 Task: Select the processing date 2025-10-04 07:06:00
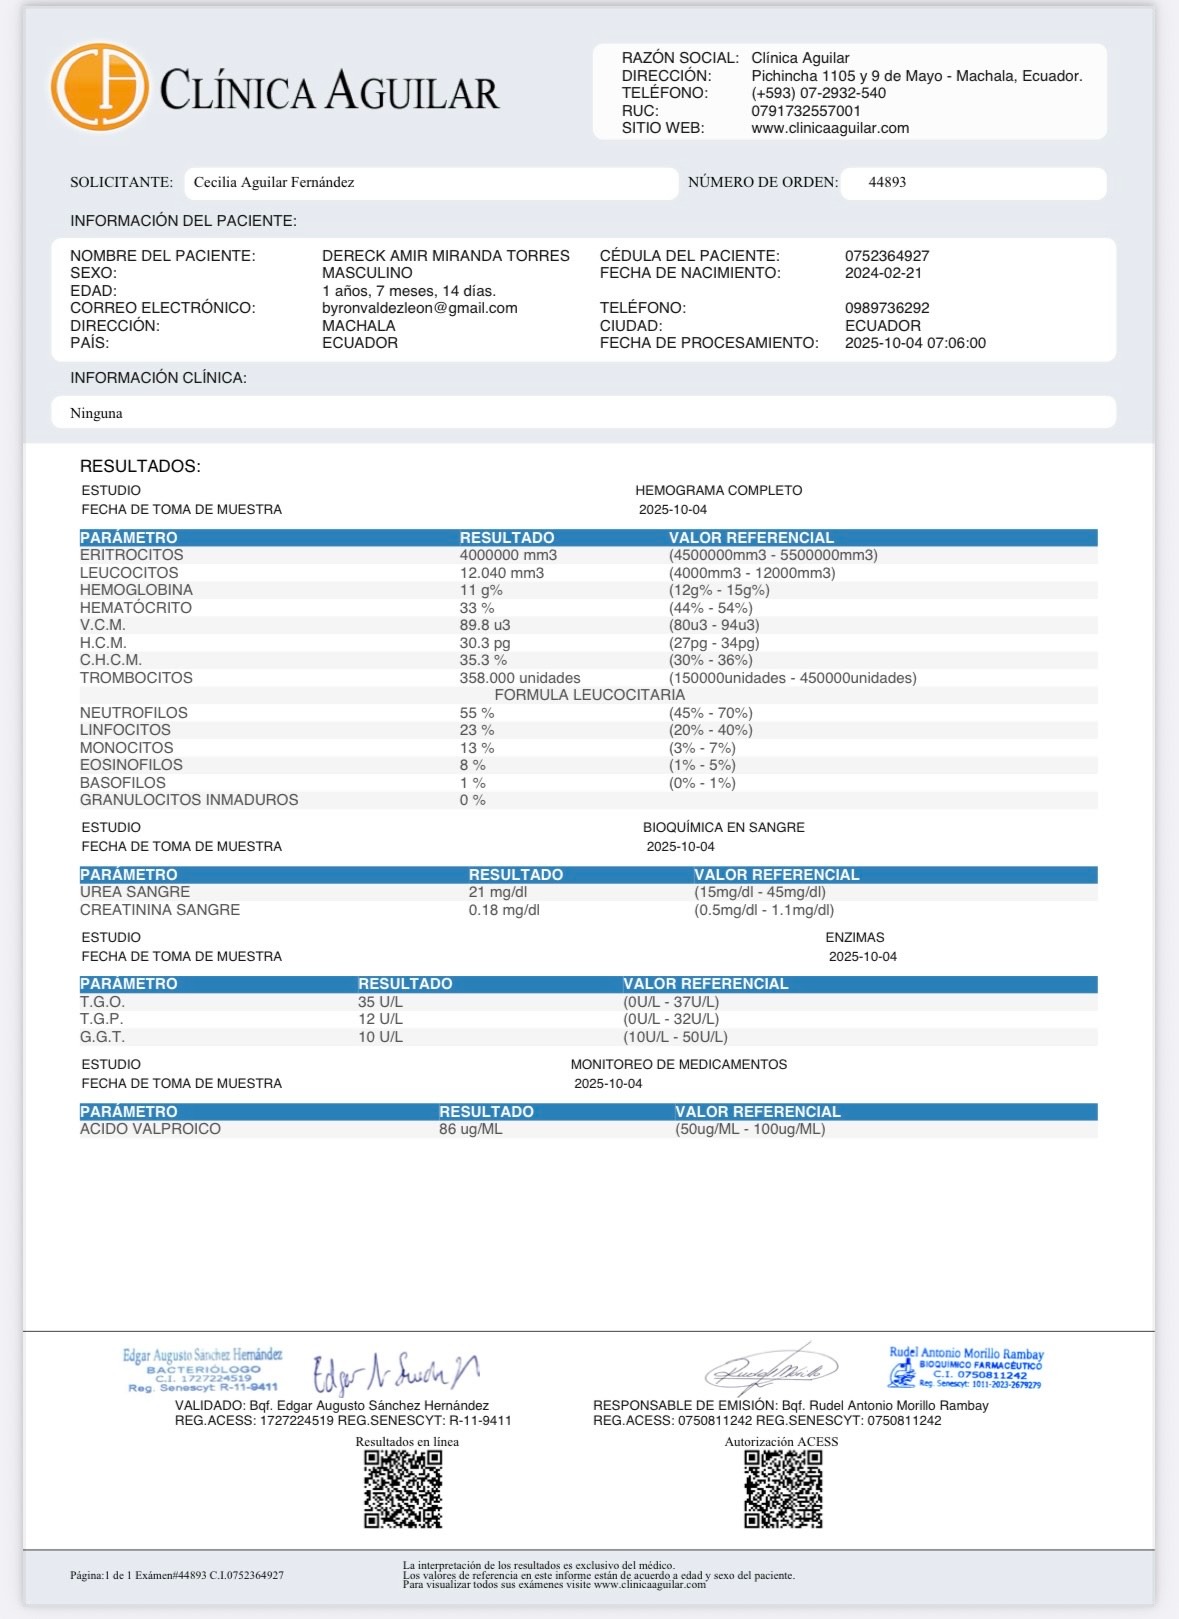pos(915,343)
